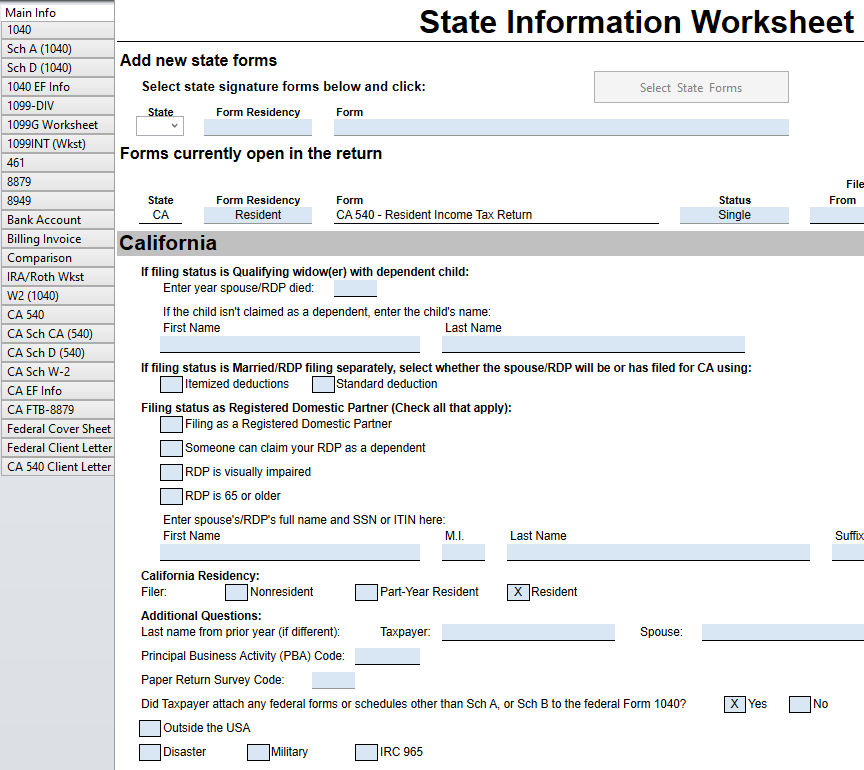
Task: Select the Part-Year Resident filer checkbox
Action: click(x=366, y=593)
